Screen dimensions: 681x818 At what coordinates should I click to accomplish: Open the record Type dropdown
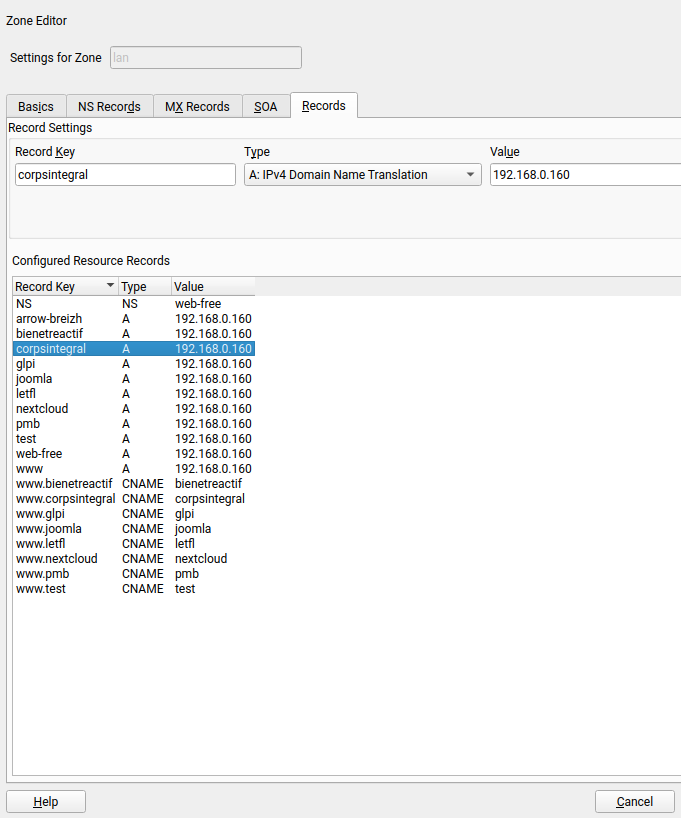tap(363, 175)
